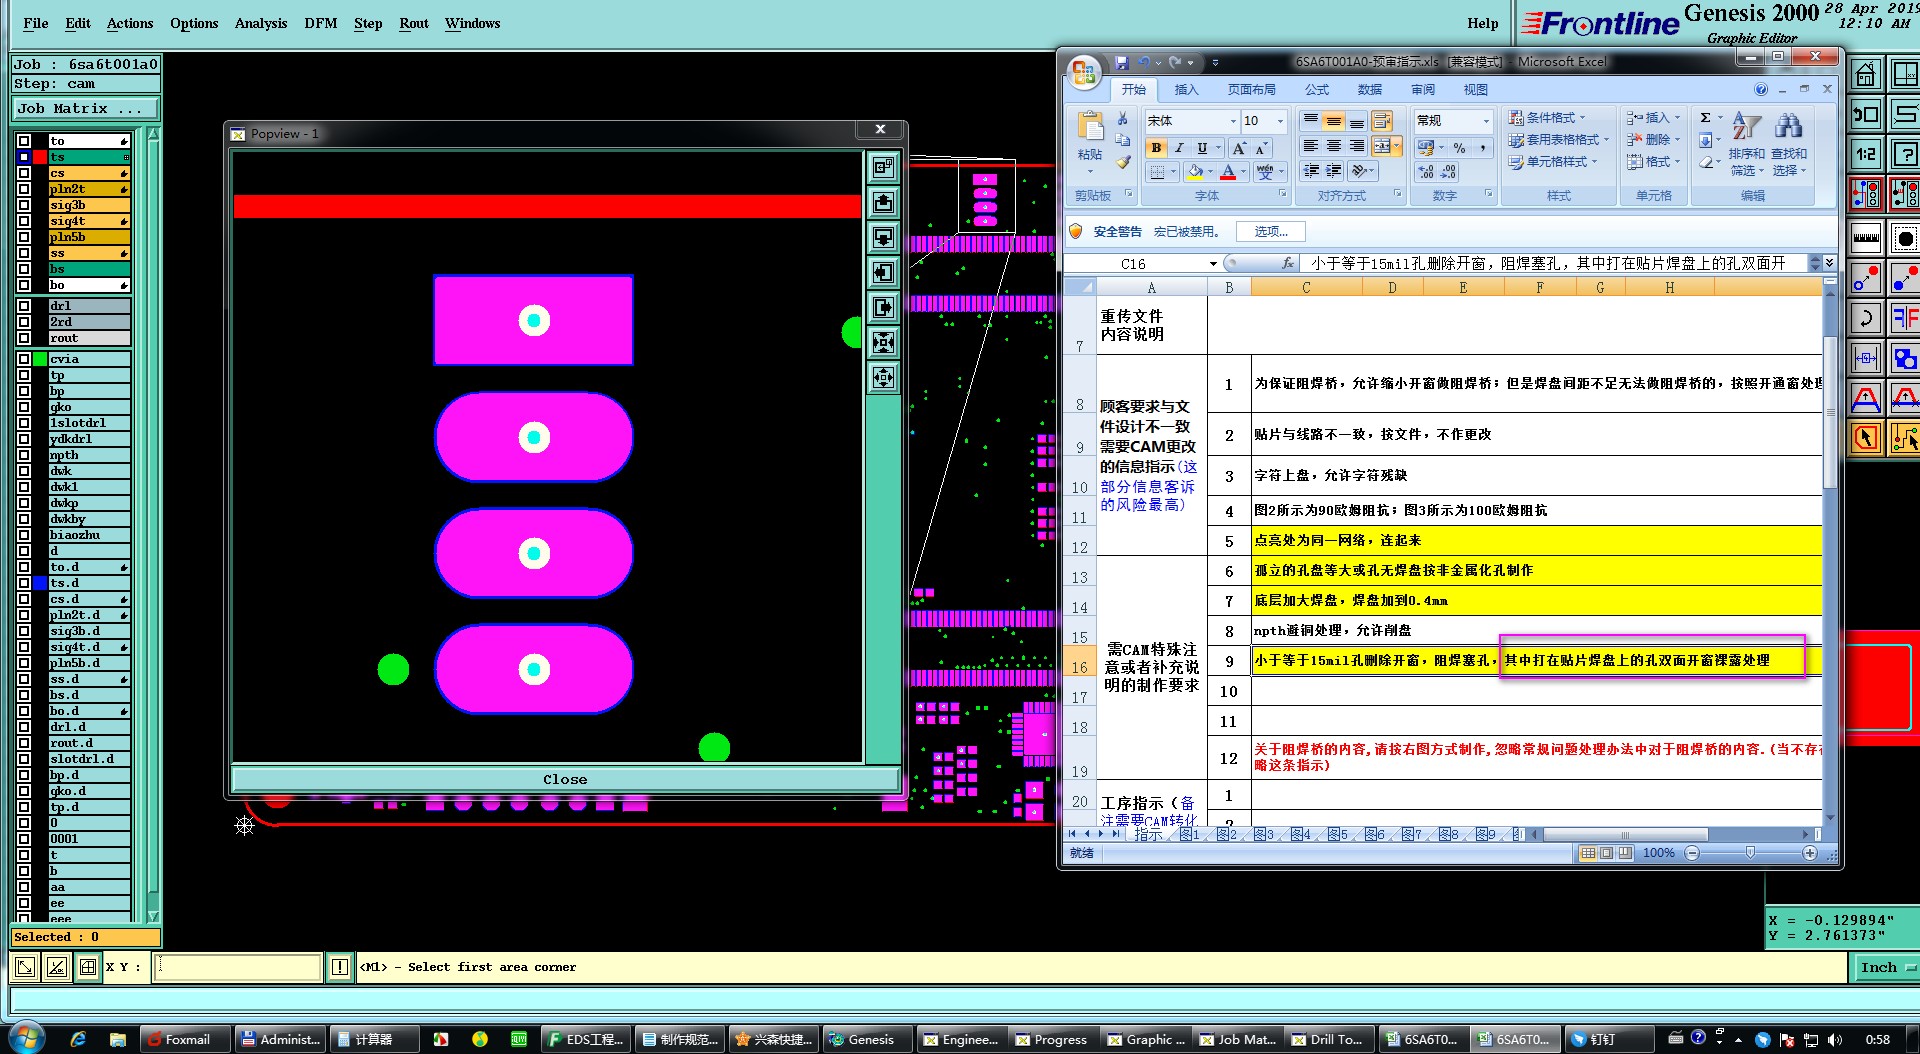1920x1054 pixels.
Task: Toggle the checkbox for layer biaozhu
Action: (x=24, y=535)
